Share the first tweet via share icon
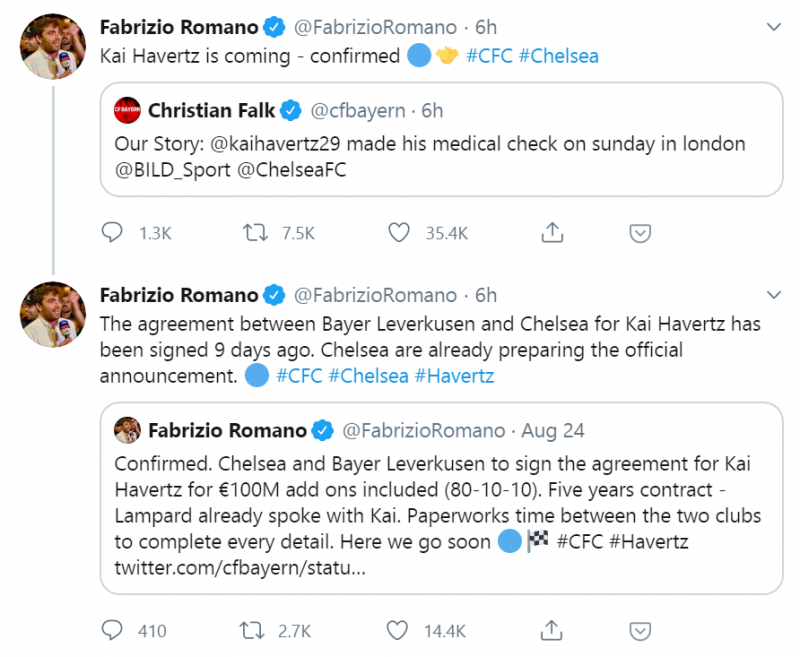 (x=551, y=233)
